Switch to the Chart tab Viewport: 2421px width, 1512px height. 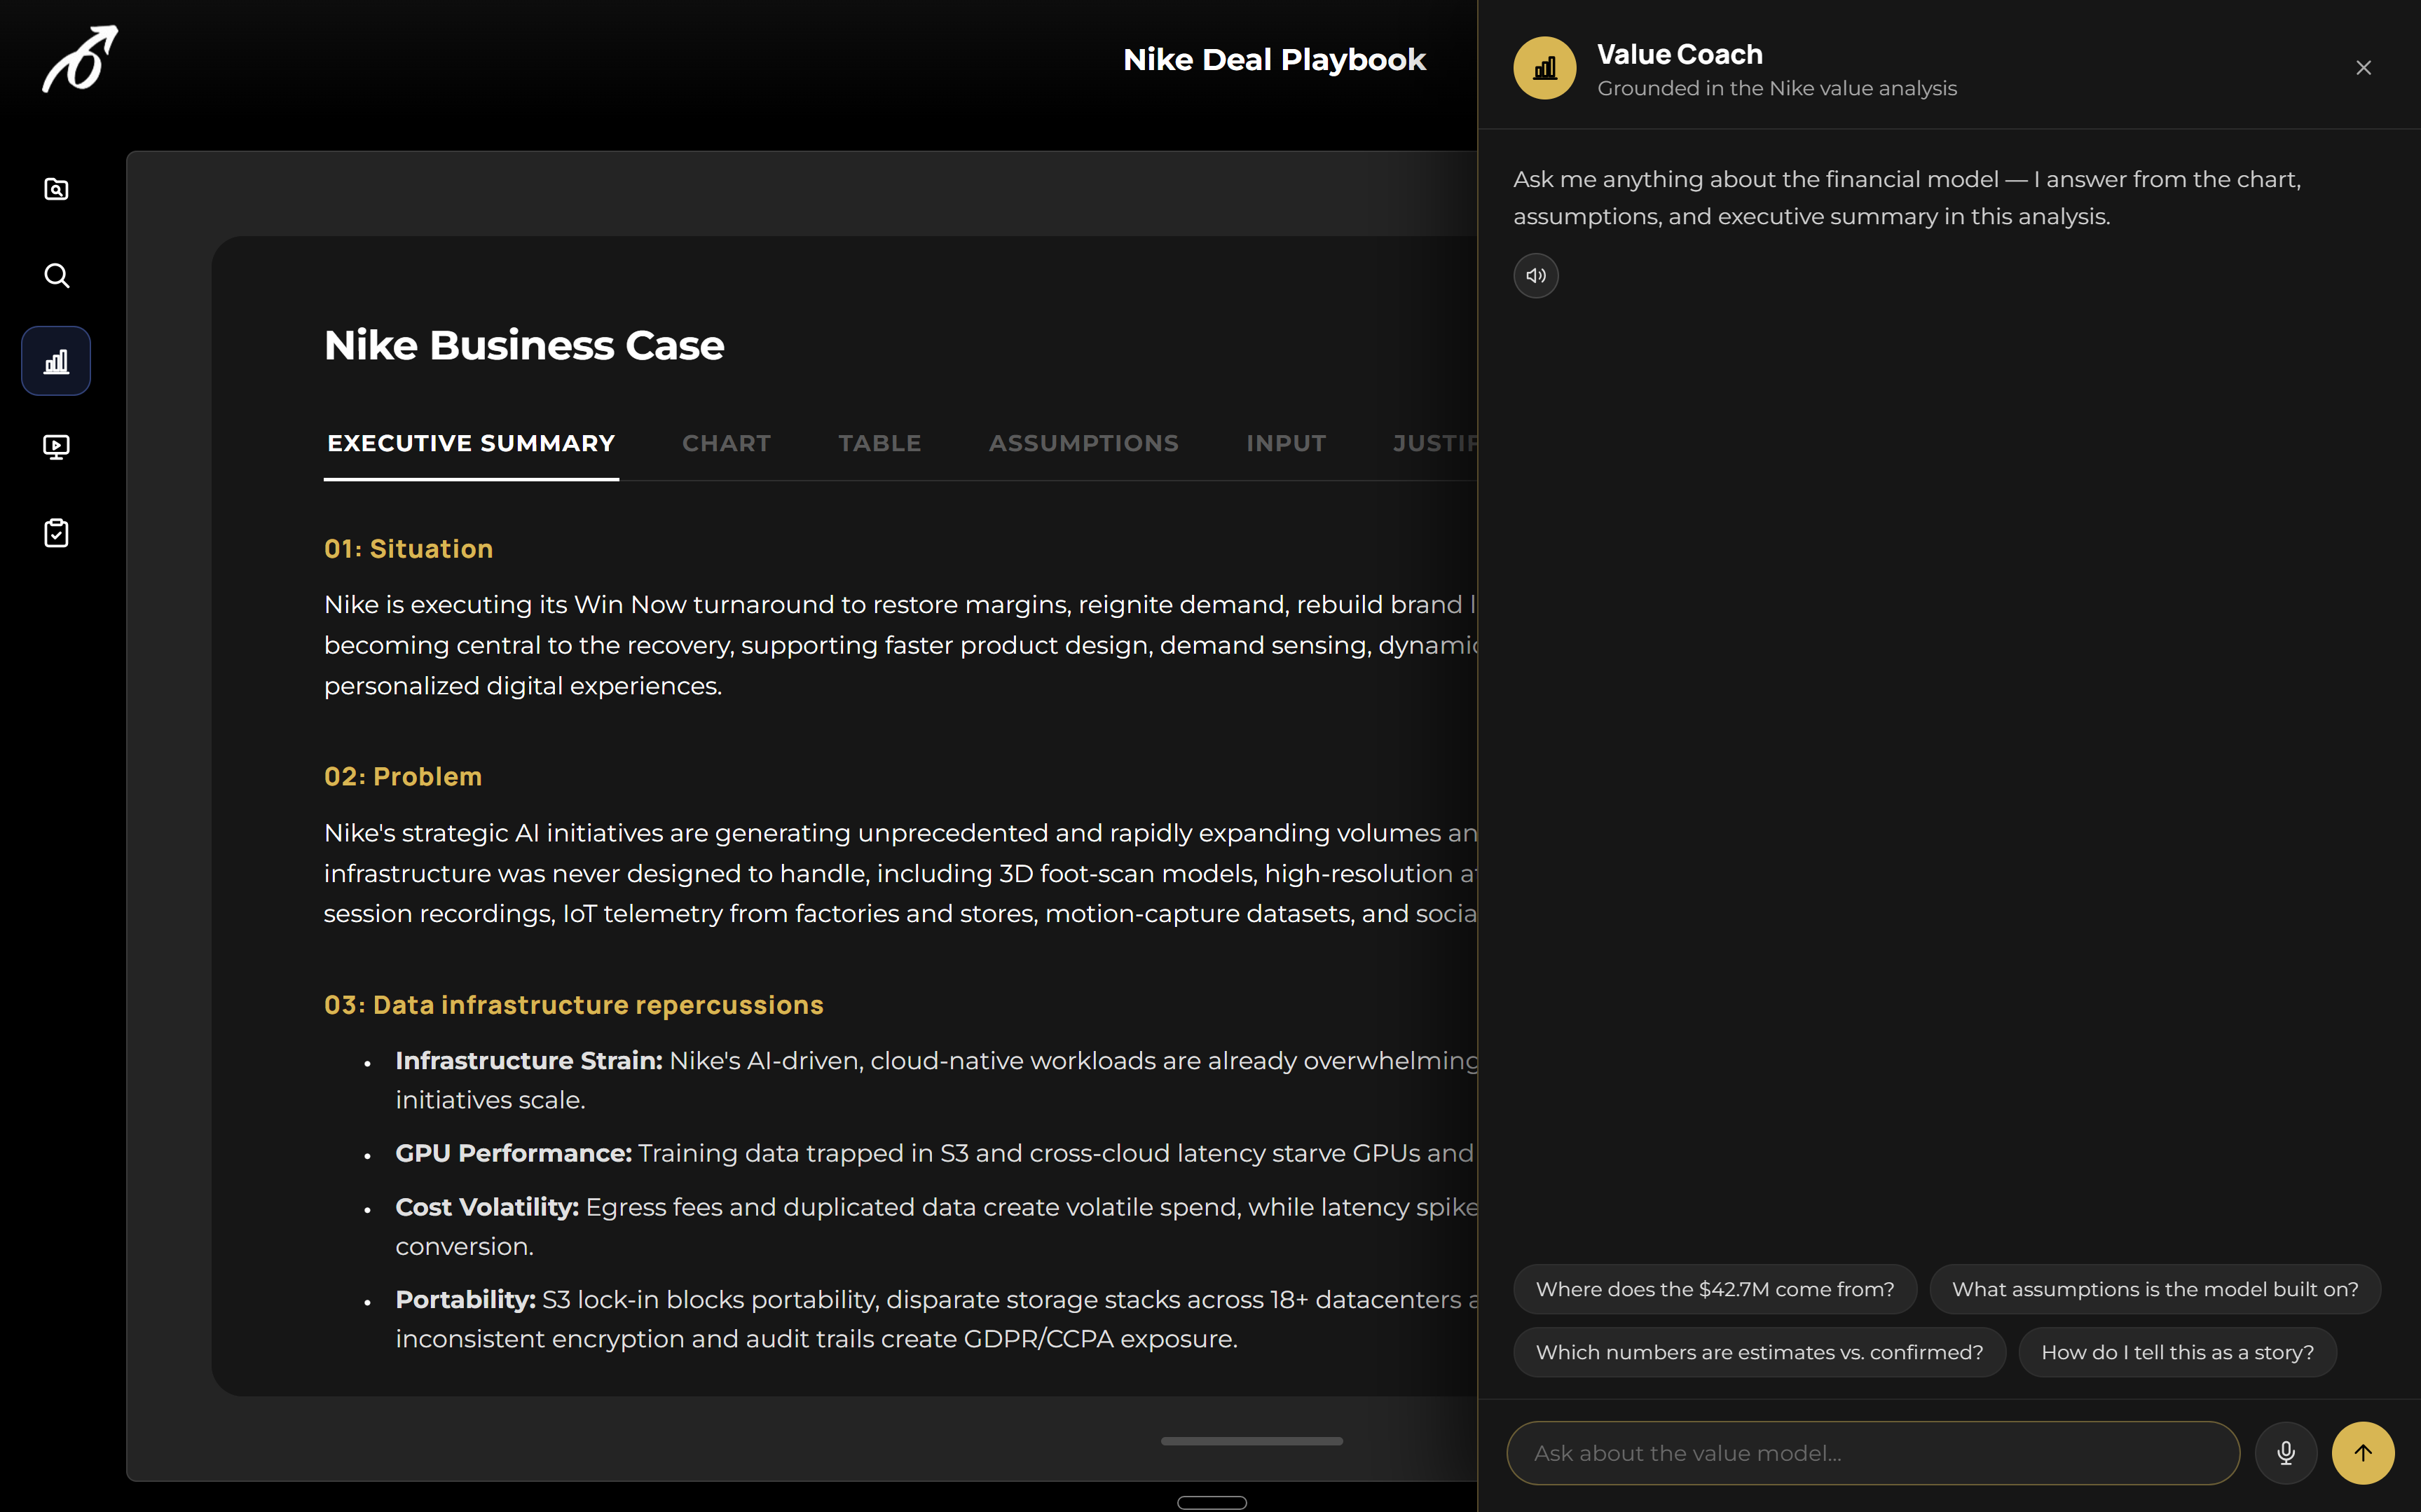click(726, 443)
